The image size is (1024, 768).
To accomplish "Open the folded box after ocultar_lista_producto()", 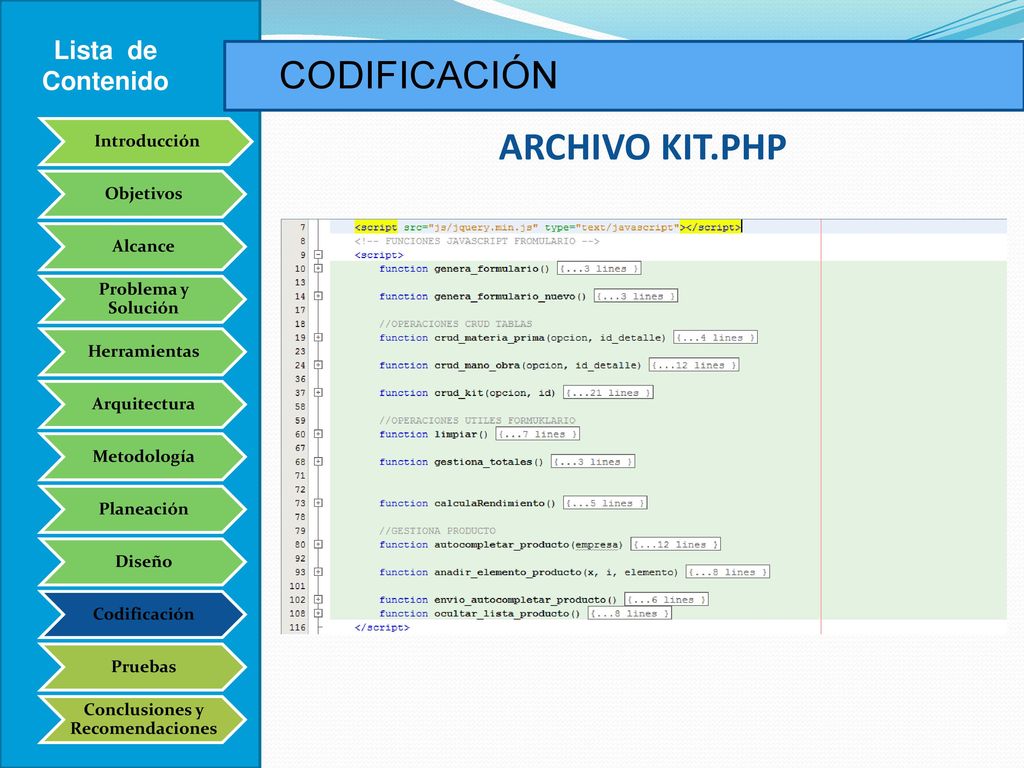I will tap(630, 613).
